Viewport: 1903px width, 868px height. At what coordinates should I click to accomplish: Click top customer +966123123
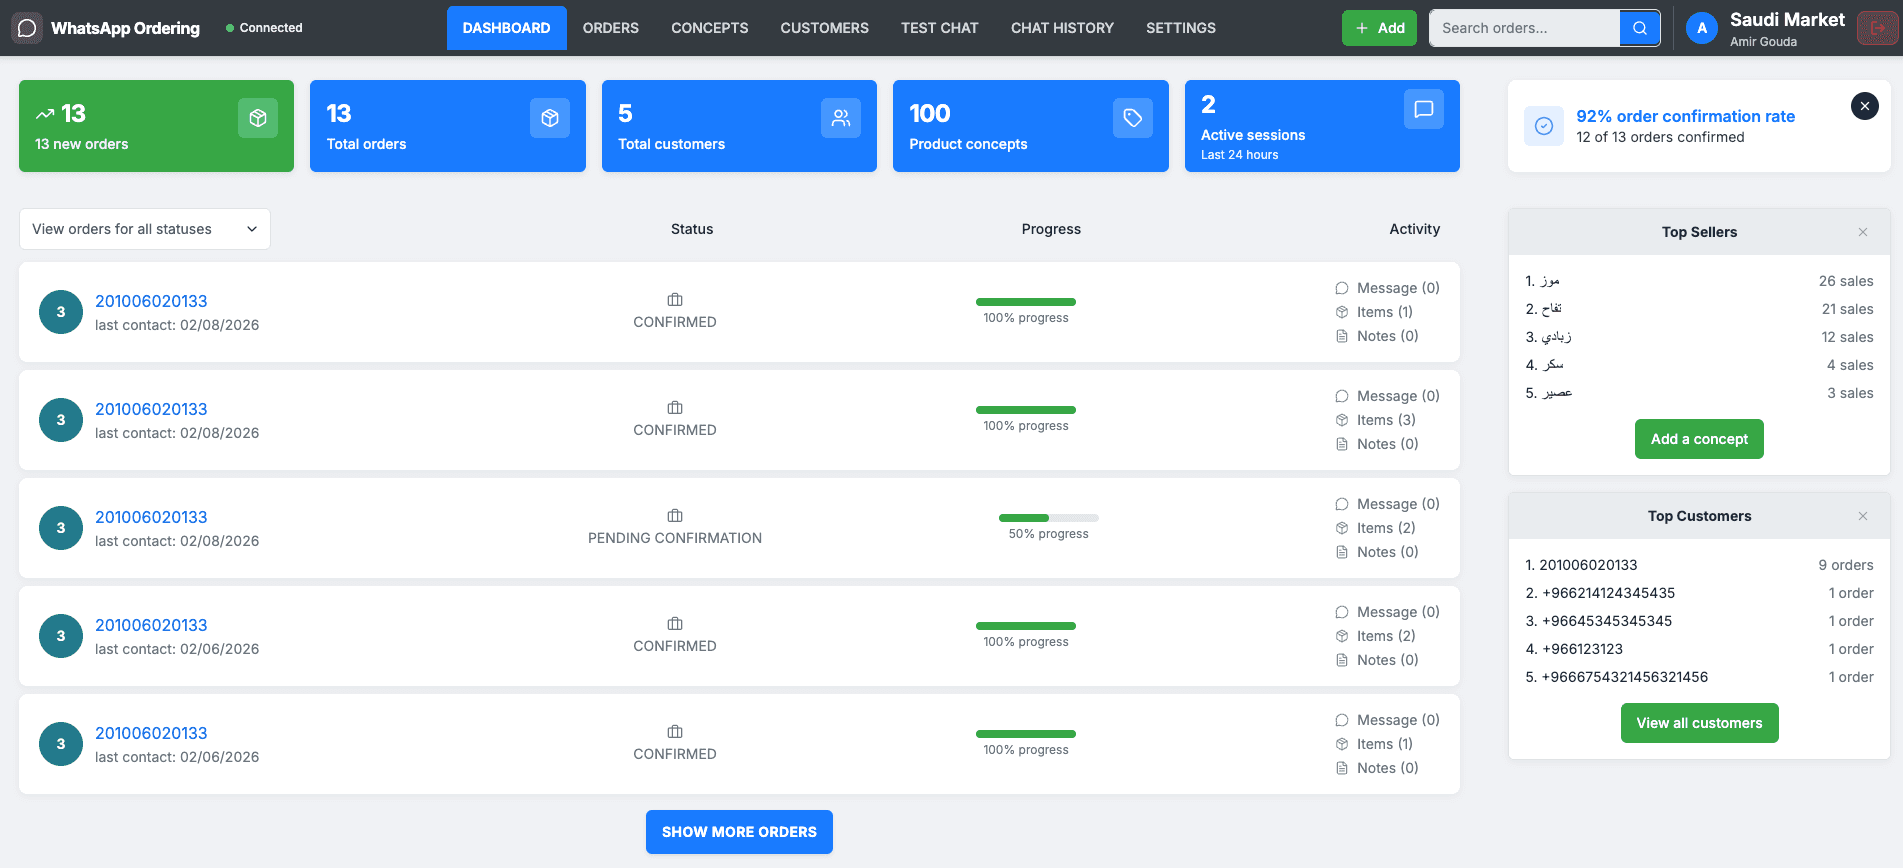1699,649
